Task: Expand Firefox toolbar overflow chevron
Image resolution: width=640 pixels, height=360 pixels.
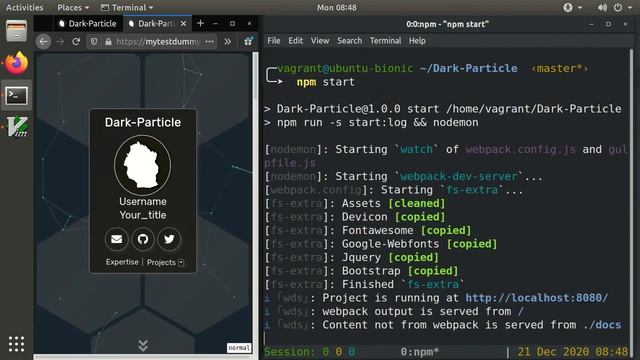Action: pos(227,41)
